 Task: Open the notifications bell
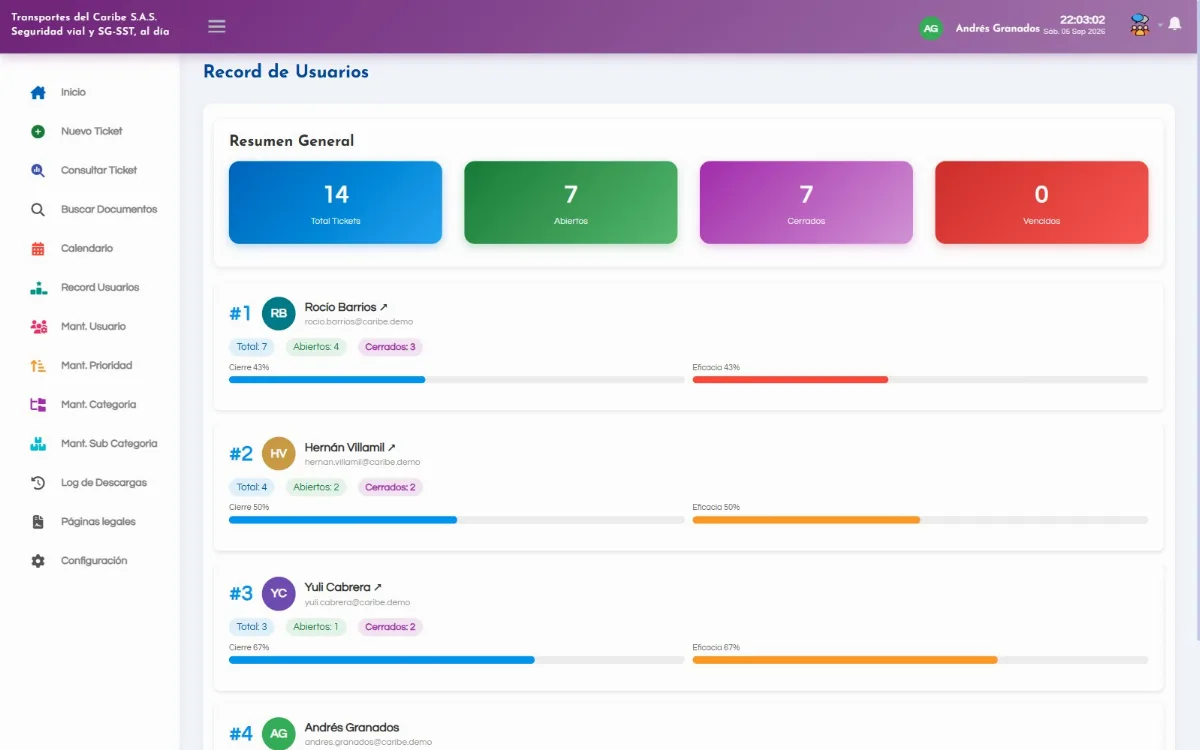(1175, 24)
